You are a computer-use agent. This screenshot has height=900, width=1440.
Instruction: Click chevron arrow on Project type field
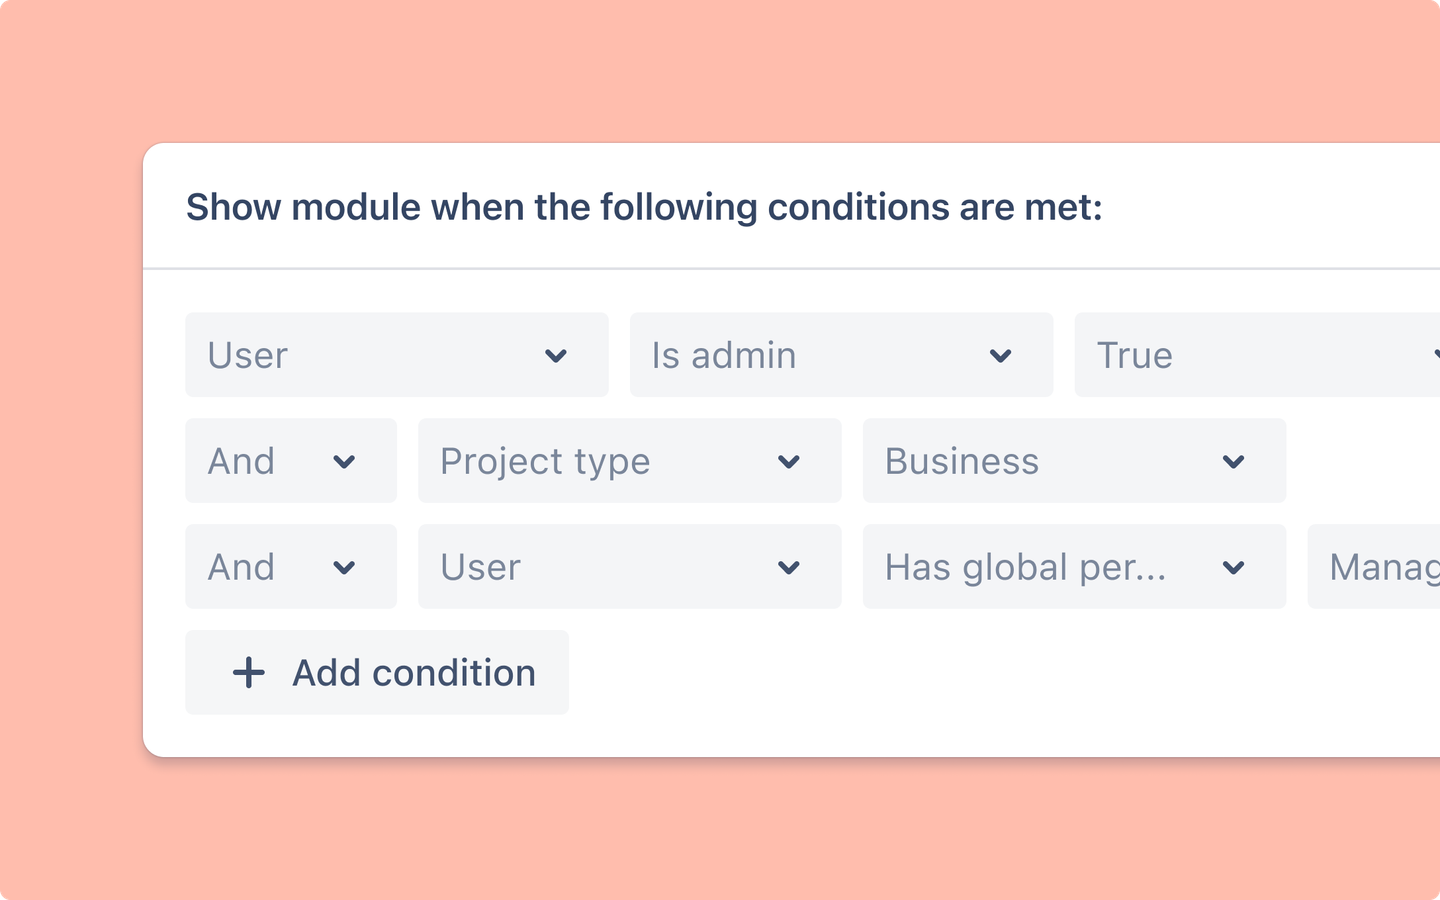[x=789, y=462]
